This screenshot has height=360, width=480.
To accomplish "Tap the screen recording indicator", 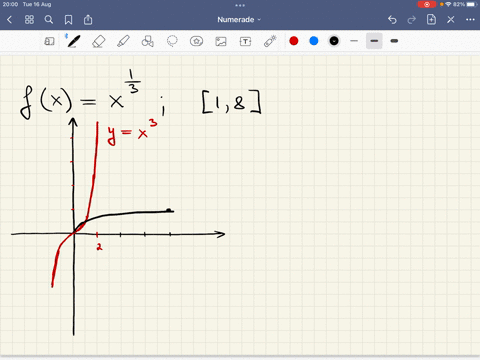I will [427, 4].
